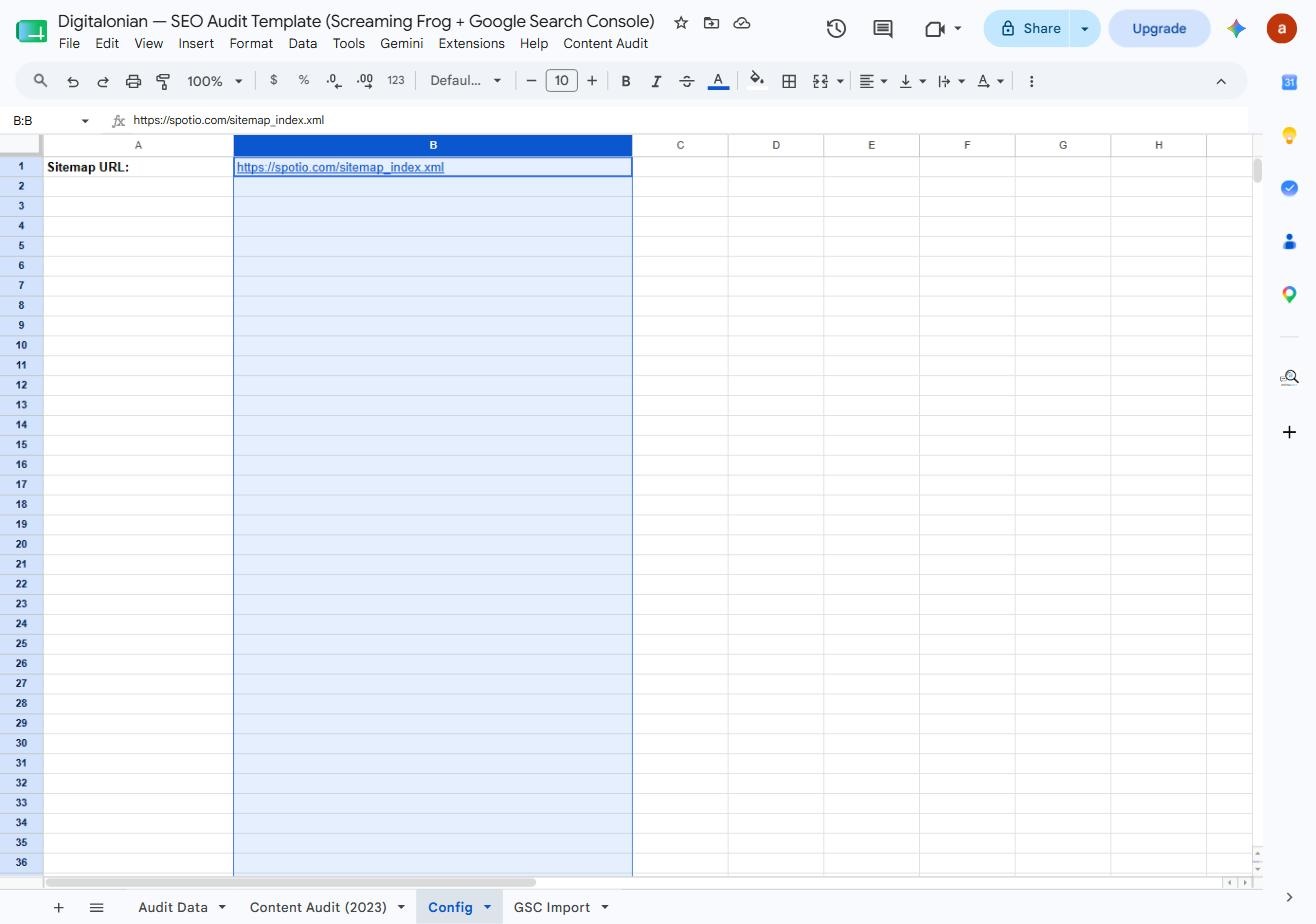
Task: Click the Name box showing B:B
Action: pyautogui.click(x=50, y=120)
